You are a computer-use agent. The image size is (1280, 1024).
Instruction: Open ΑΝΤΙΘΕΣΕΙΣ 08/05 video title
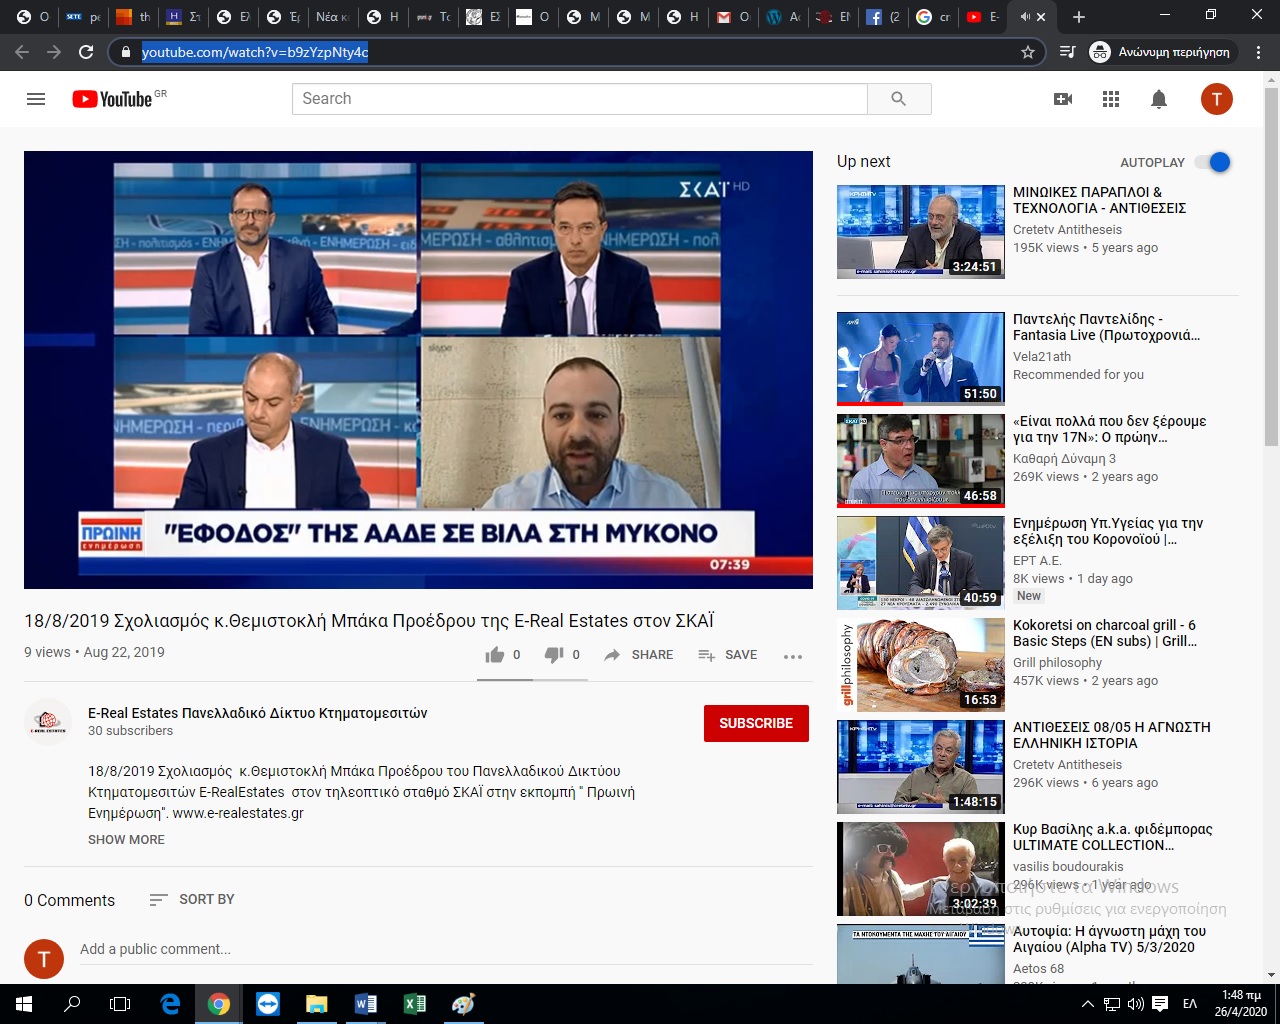click(x=1112, y=735)
